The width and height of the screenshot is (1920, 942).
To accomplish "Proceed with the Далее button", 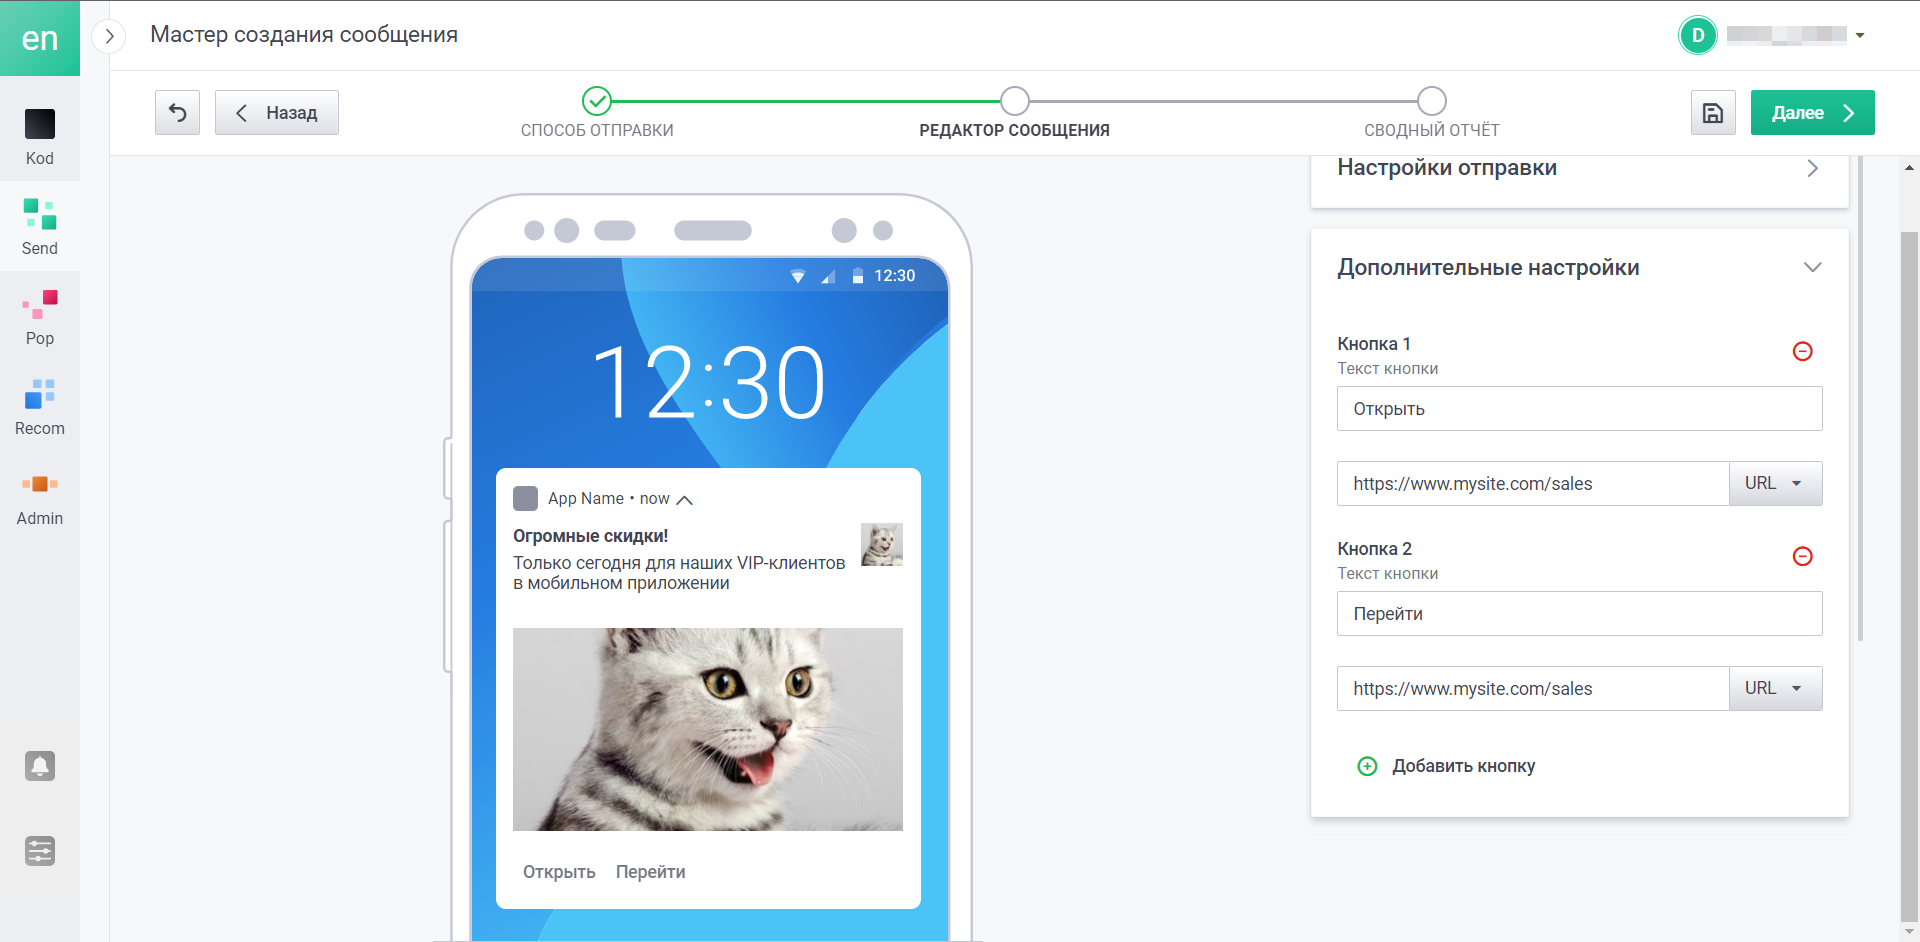I will 1812,112.
